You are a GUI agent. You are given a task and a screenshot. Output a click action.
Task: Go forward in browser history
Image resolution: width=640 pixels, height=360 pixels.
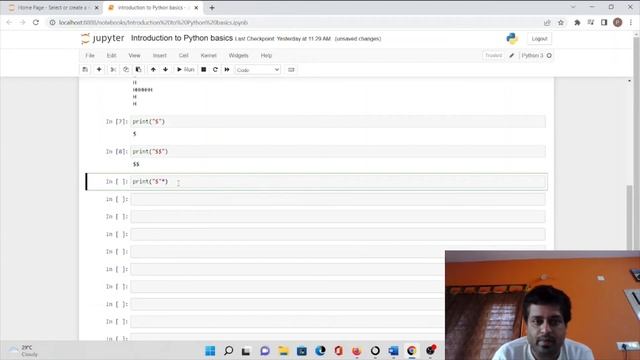point(22,22)
